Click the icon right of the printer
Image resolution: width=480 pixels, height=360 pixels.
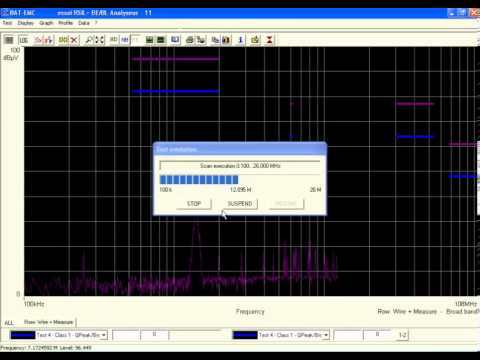(201, 40)
